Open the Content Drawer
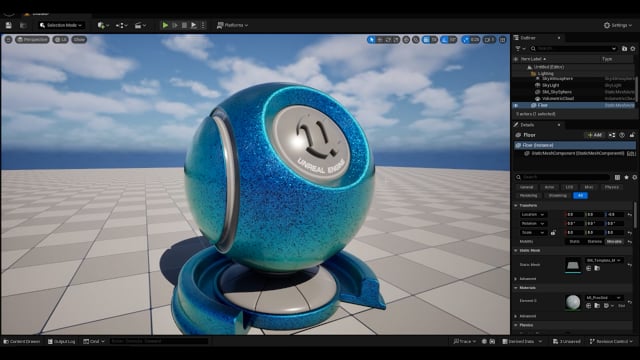 coord(21,341)
